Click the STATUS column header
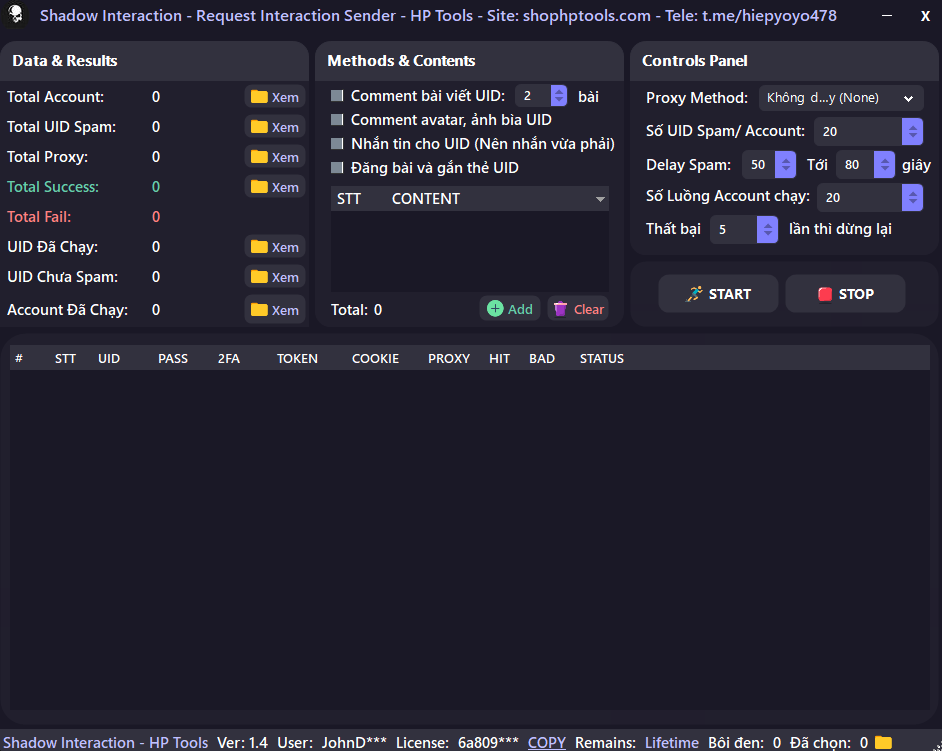 (602, 359)
